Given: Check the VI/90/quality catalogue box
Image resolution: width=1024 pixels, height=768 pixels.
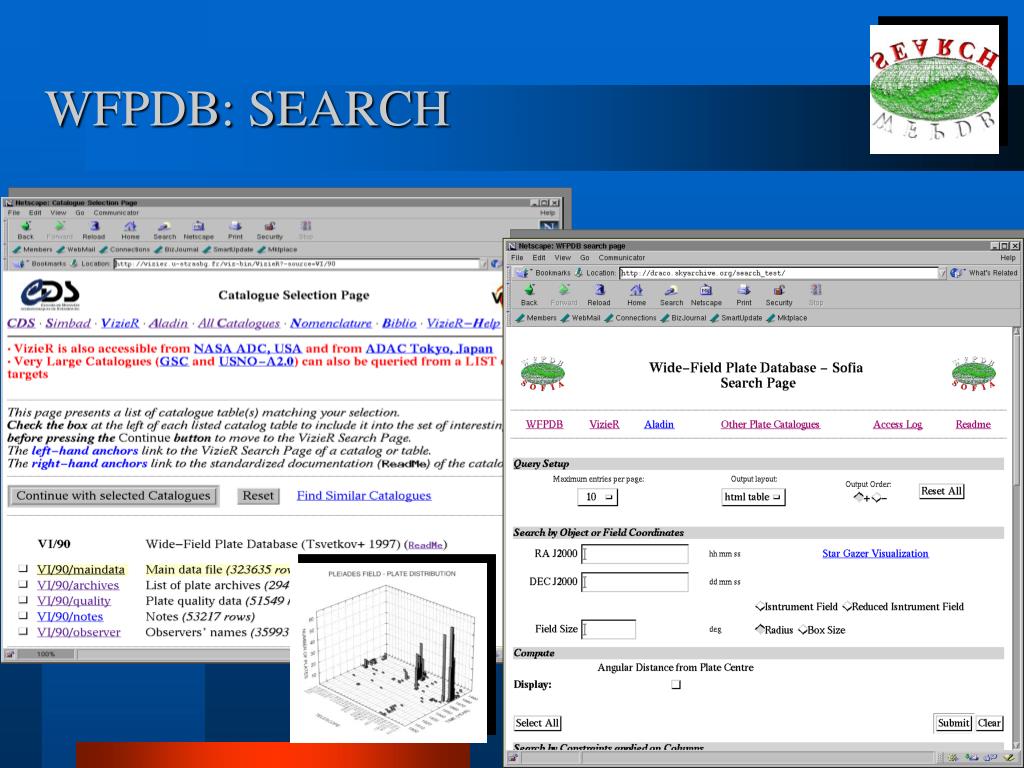Looking at the screenshot, I should [24, 600].
